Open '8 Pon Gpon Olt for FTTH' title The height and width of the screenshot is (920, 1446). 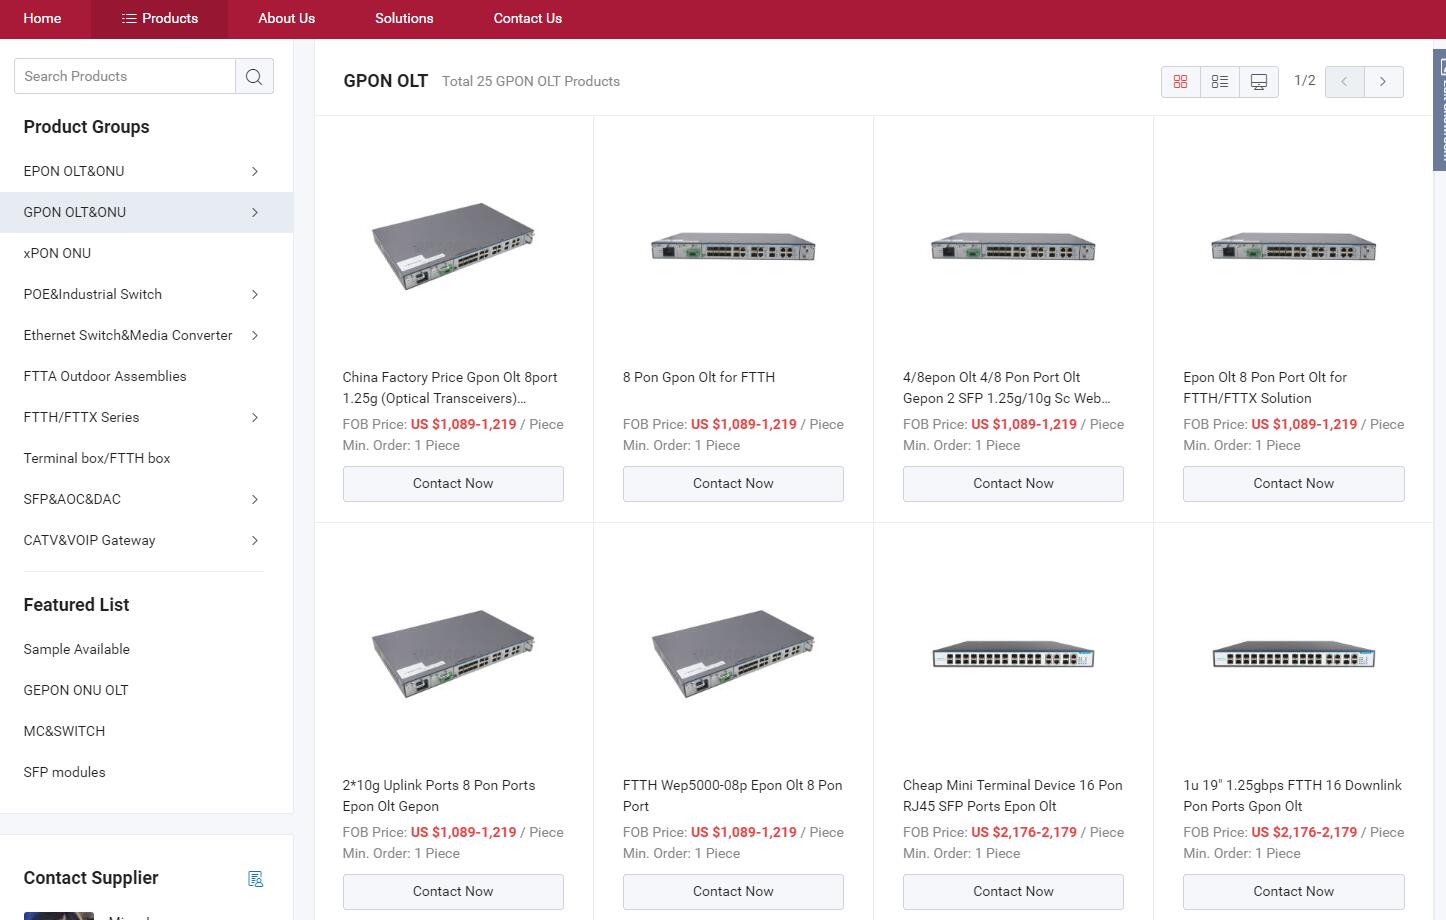[x=699, y=377]
